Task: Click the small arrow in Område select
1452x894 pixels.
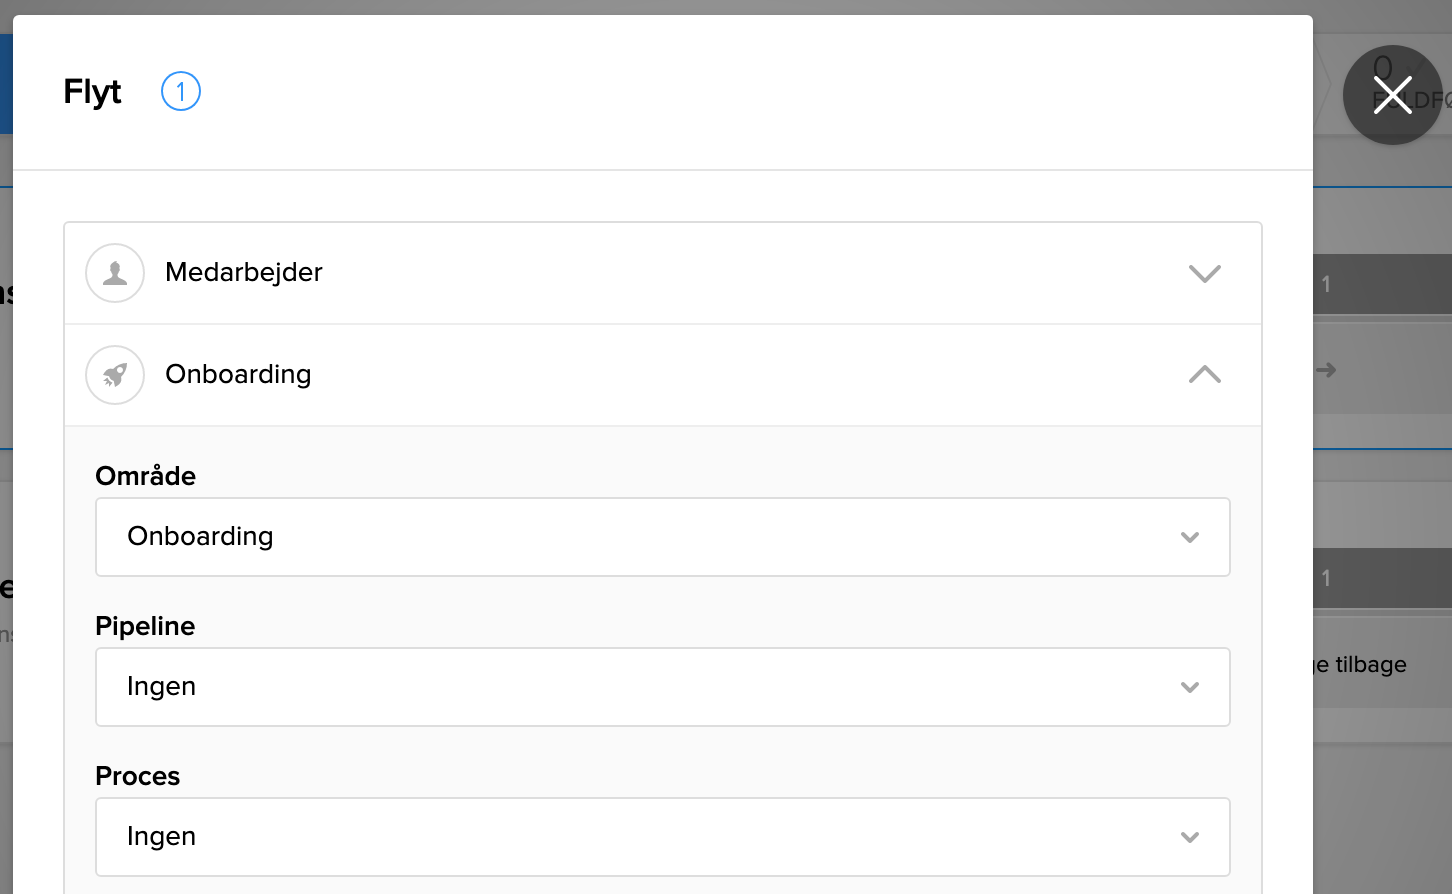Action: tap(1190, 538)
